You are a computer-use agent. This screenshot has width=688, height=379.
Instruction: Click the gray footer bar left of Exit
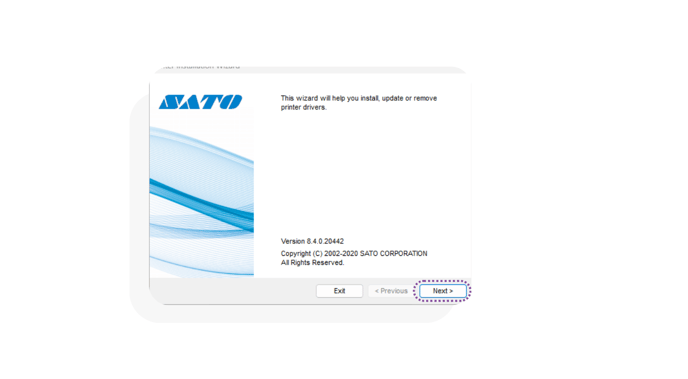pos(233,291)
